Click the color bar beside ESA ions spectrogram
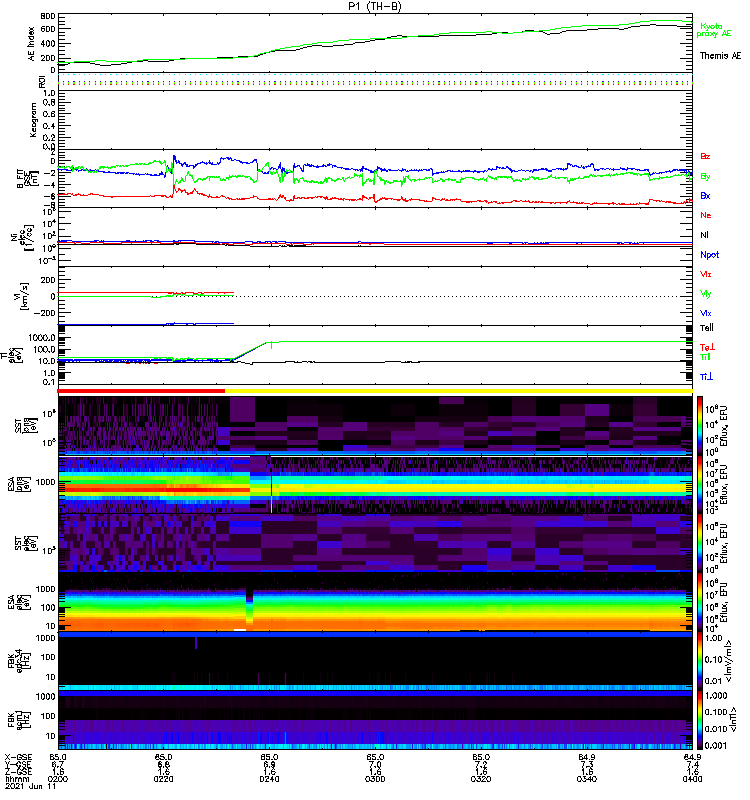 tap(700, 484)
